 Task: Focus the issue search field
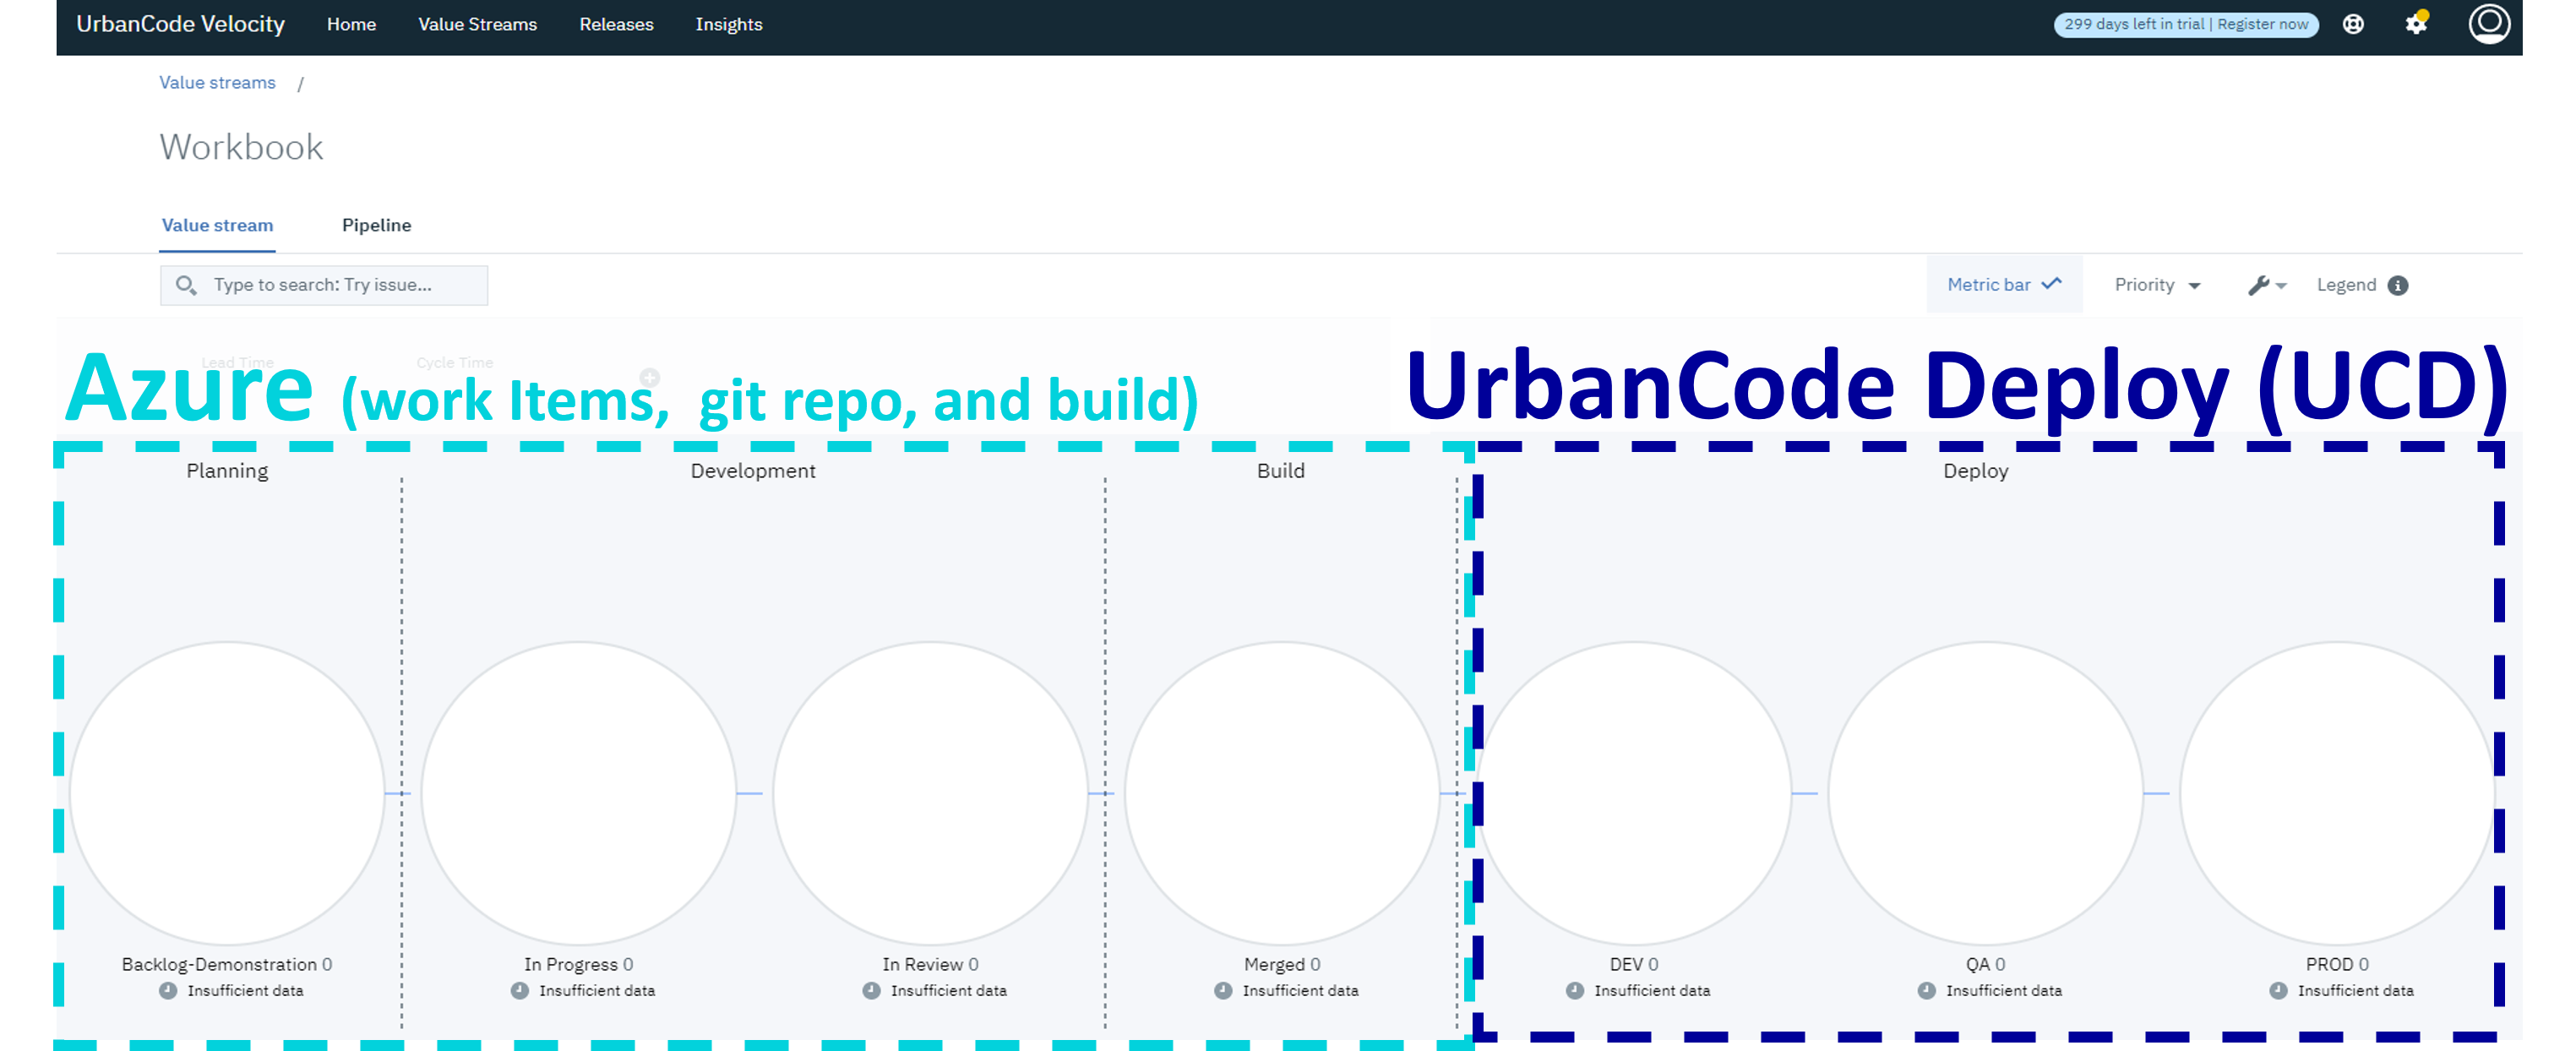324,285
